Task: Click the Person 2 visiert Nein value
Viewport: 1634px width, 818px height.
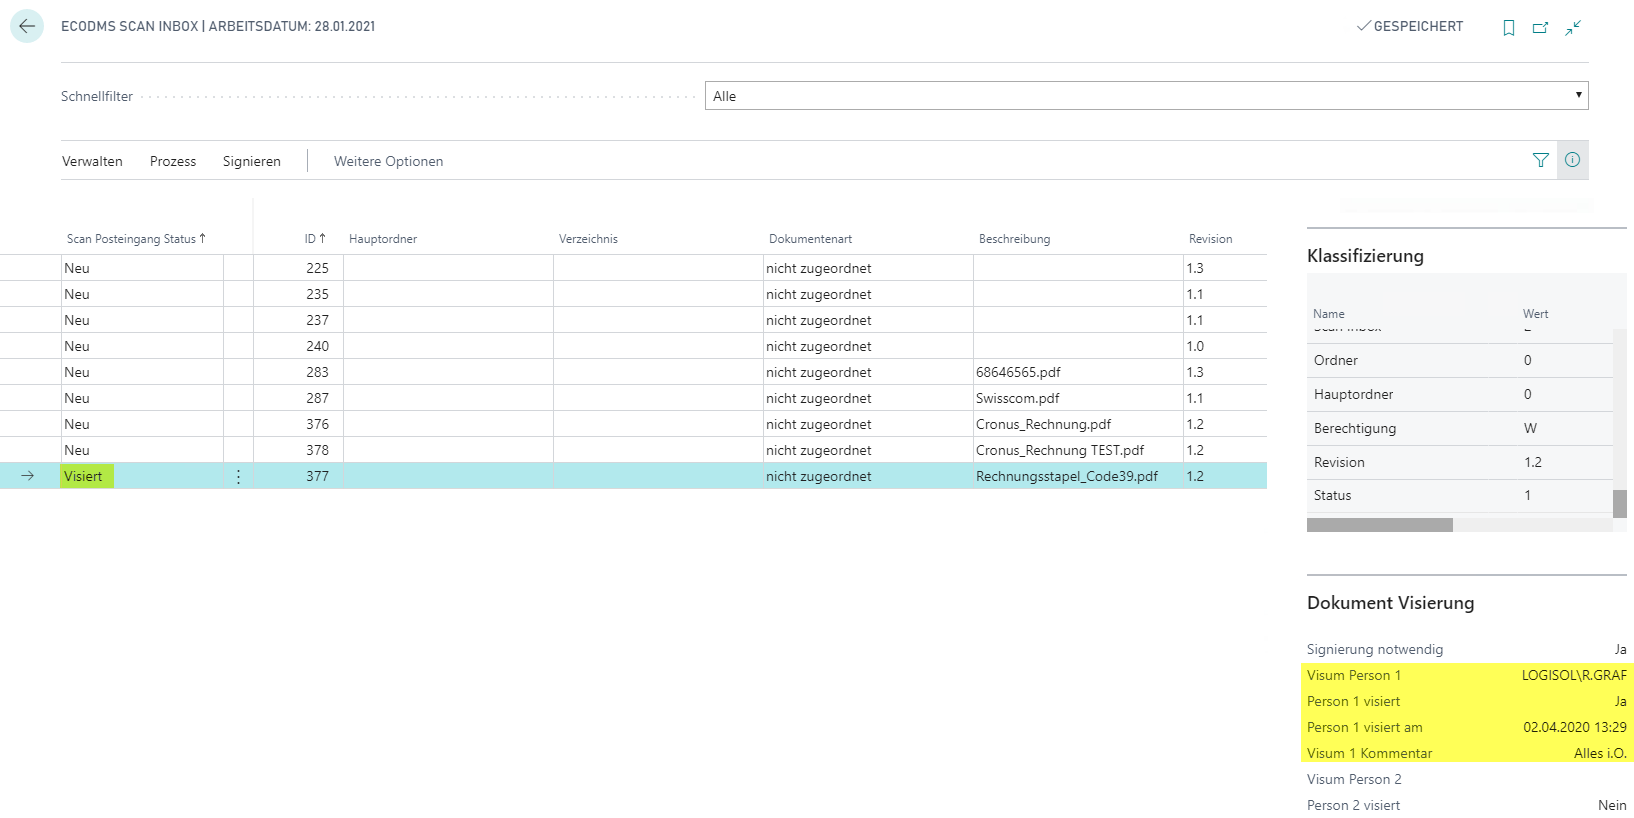Action: [x=1612, y=805]
